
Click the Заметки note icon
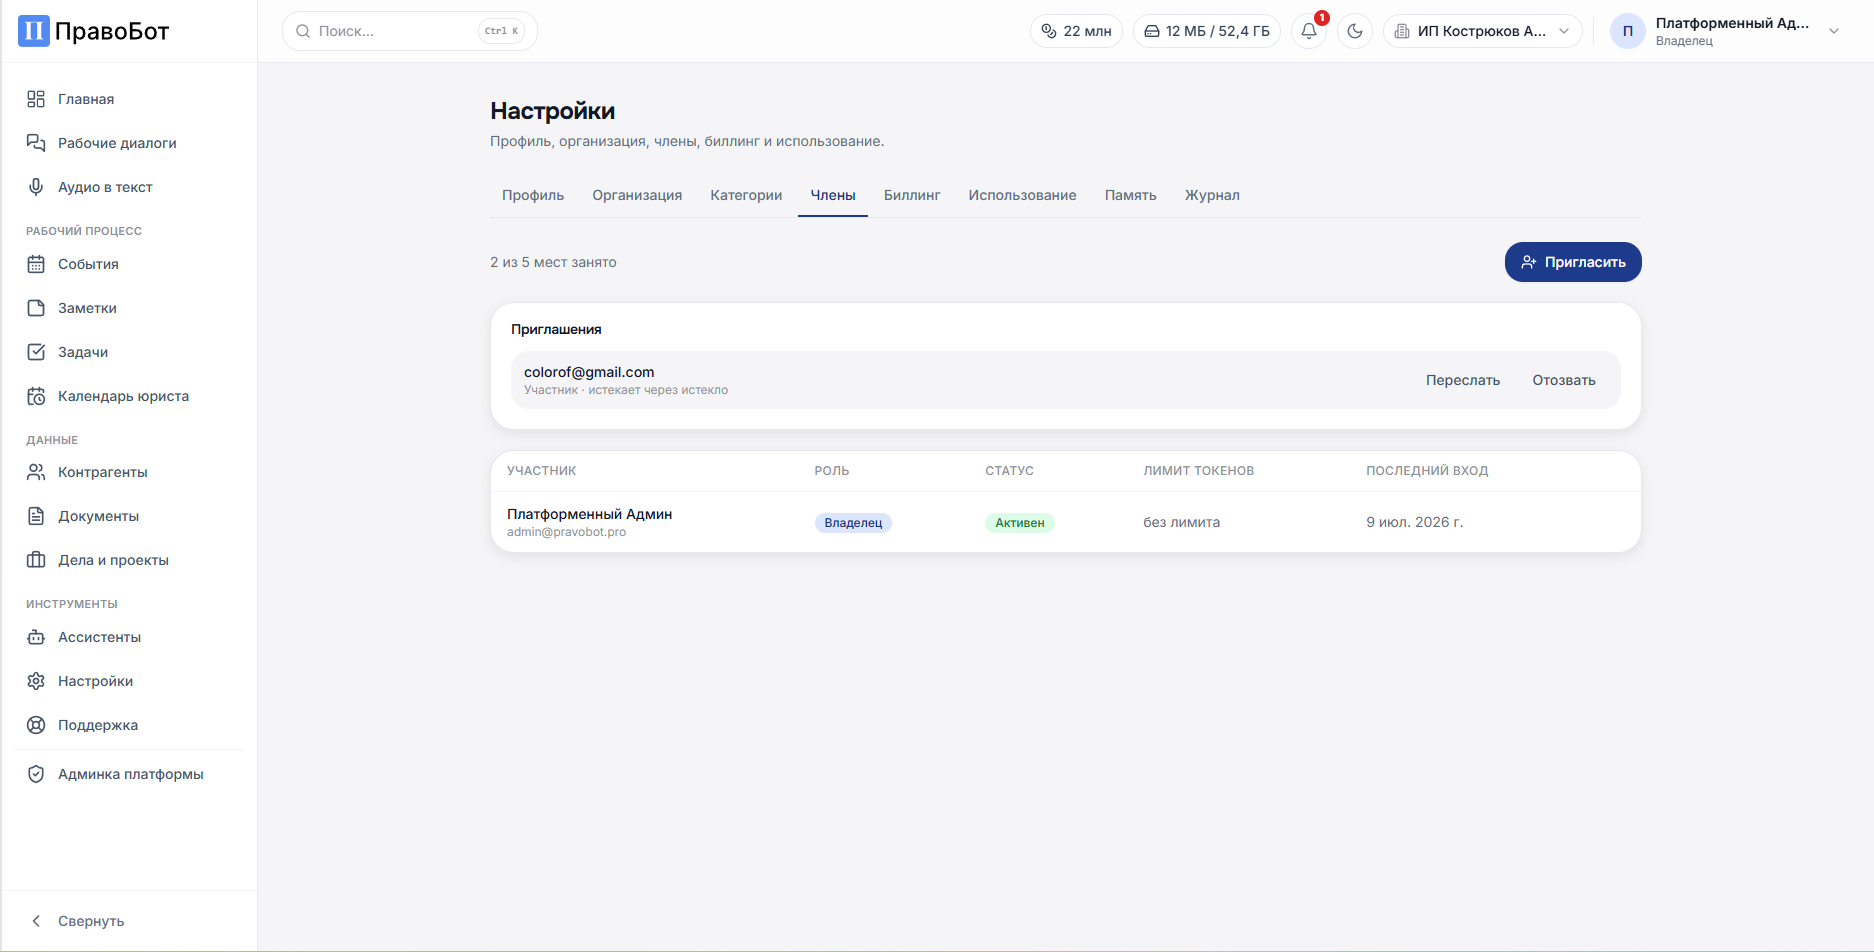pyautogui.click(x=36, y=308)
